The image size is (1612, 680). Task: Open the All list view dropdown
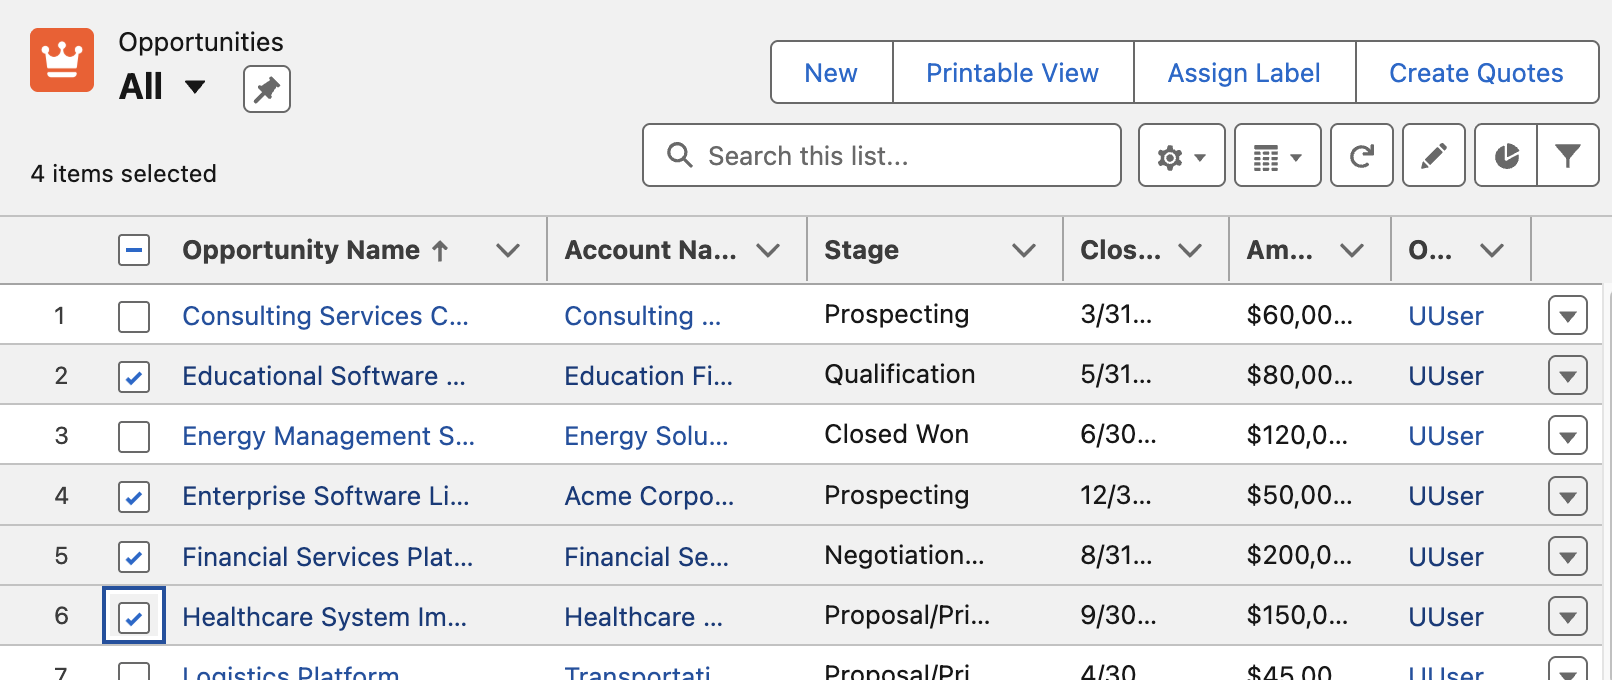click(195, 87)
